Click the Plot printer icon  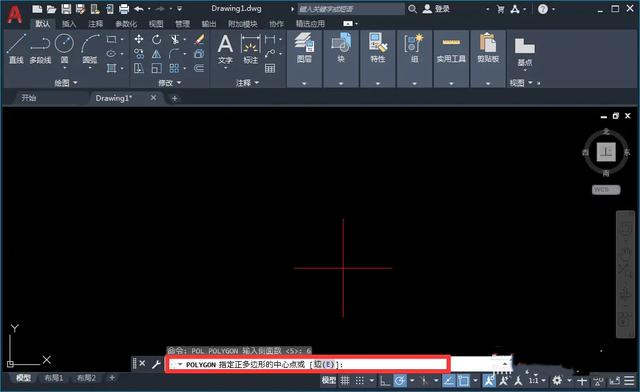click(x=124, y=9)
